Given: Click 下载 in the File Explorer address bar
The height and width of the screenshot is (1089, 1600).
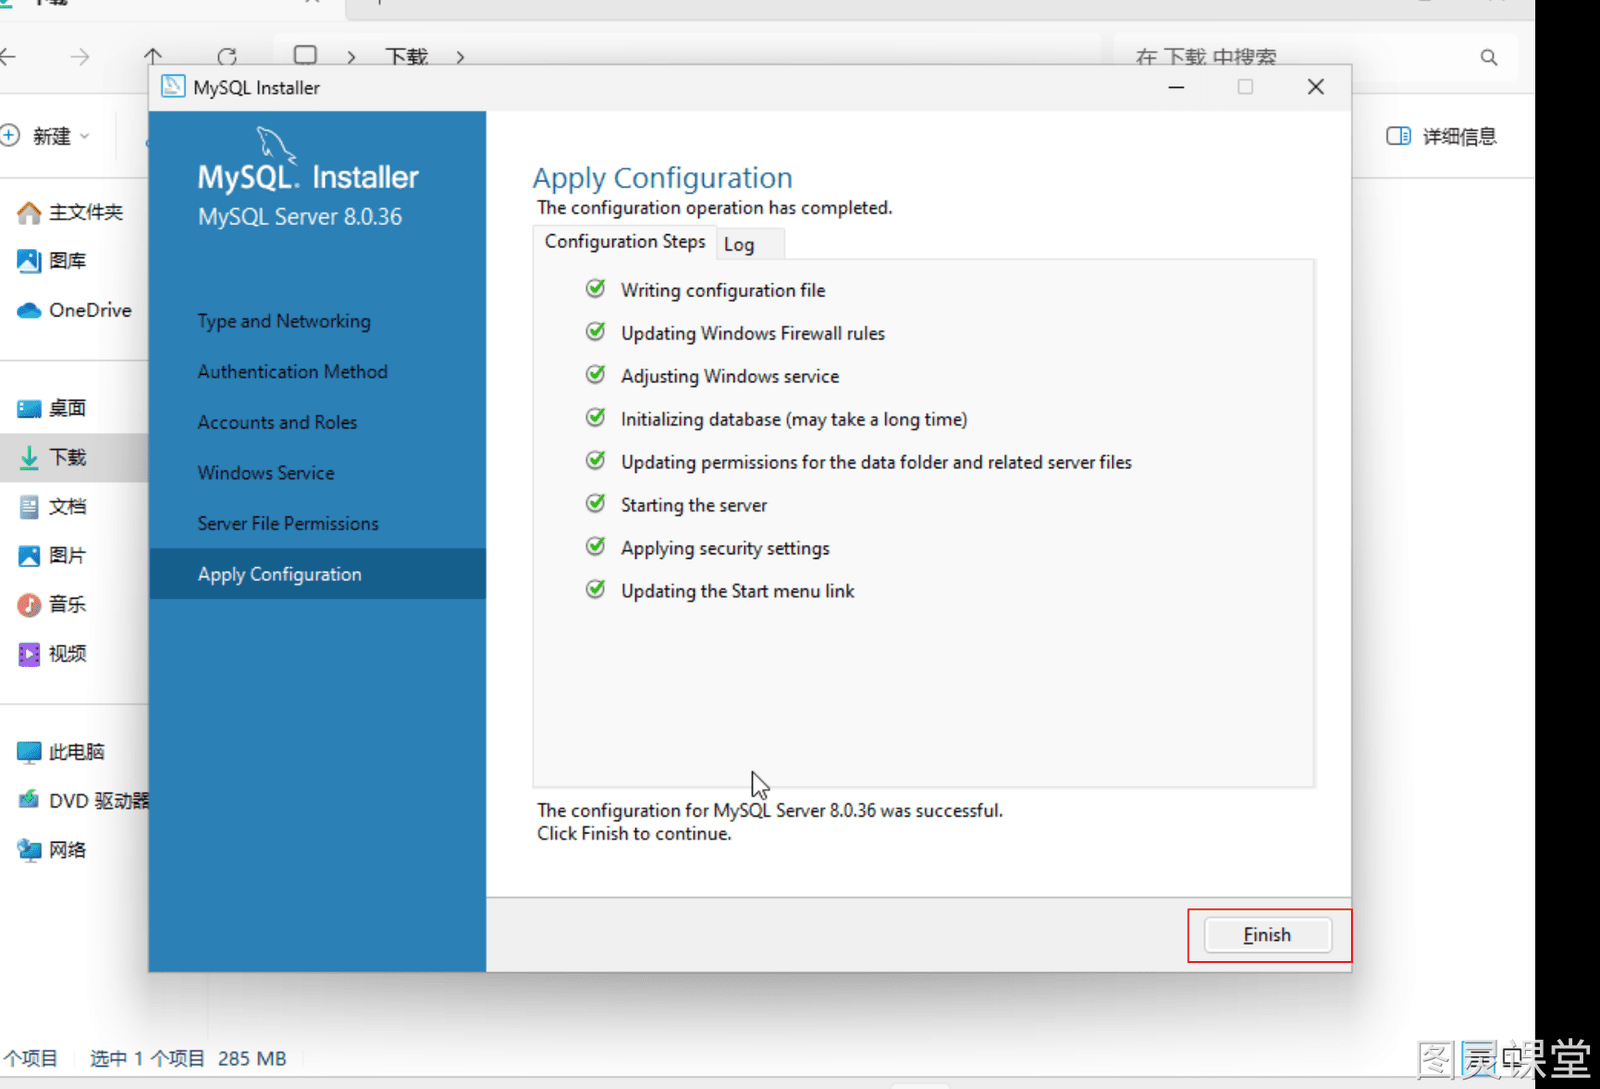Looking at the screenshot, I should tap(406, 57).
